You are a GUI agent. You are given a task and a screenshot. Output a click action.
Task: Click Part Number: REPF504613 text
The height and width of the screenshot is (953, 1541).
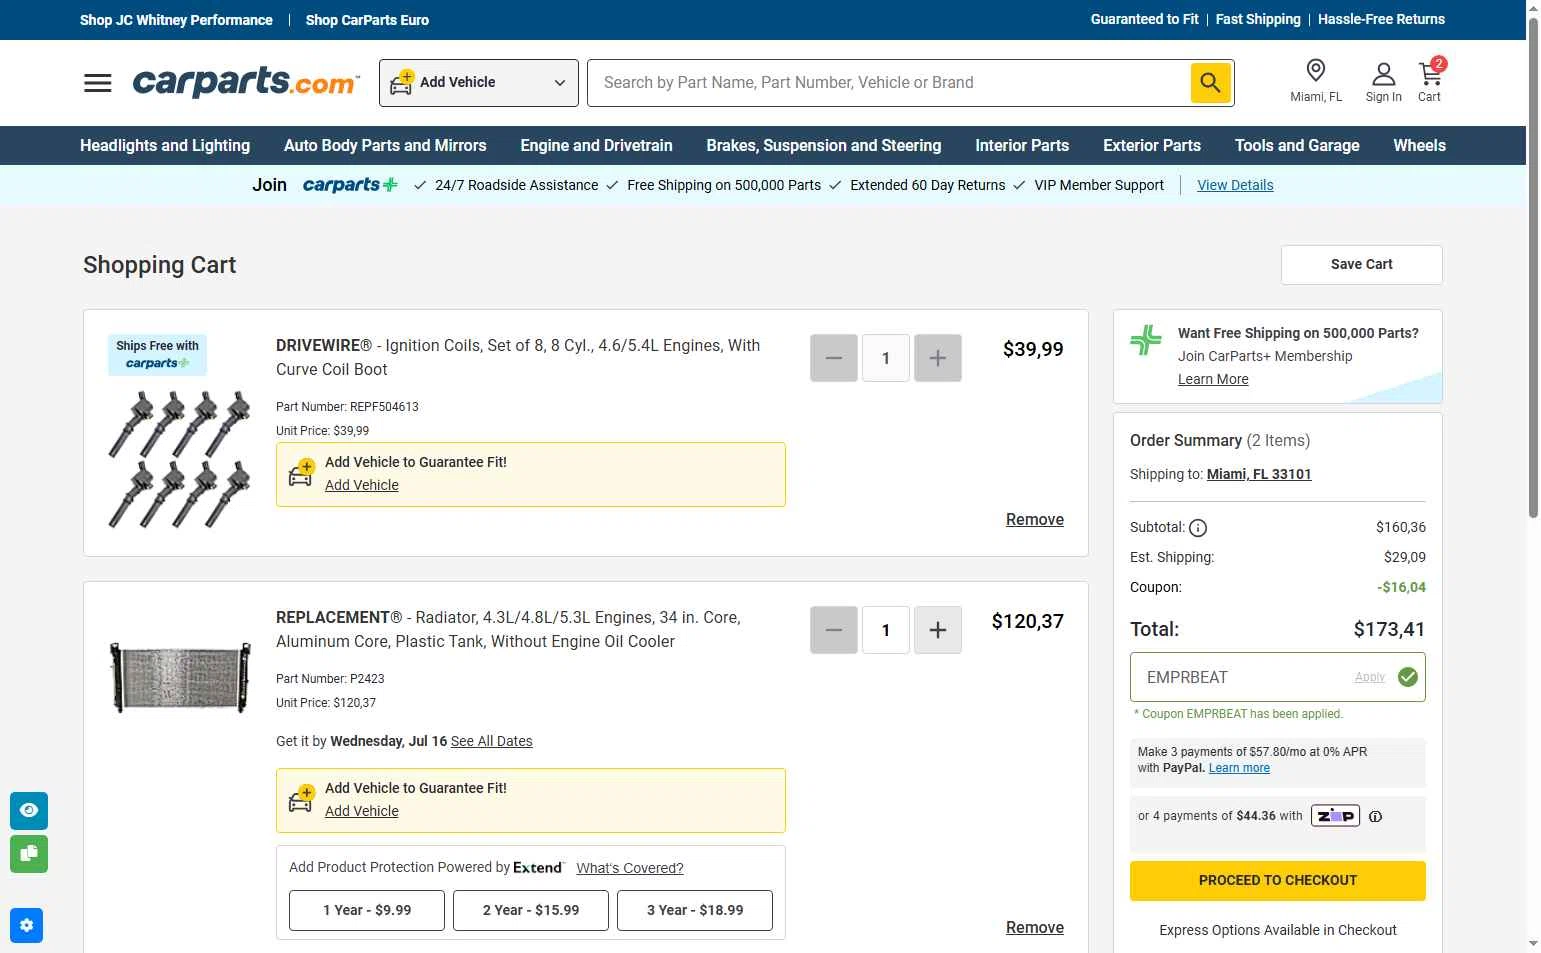click(x=347, y=407)
